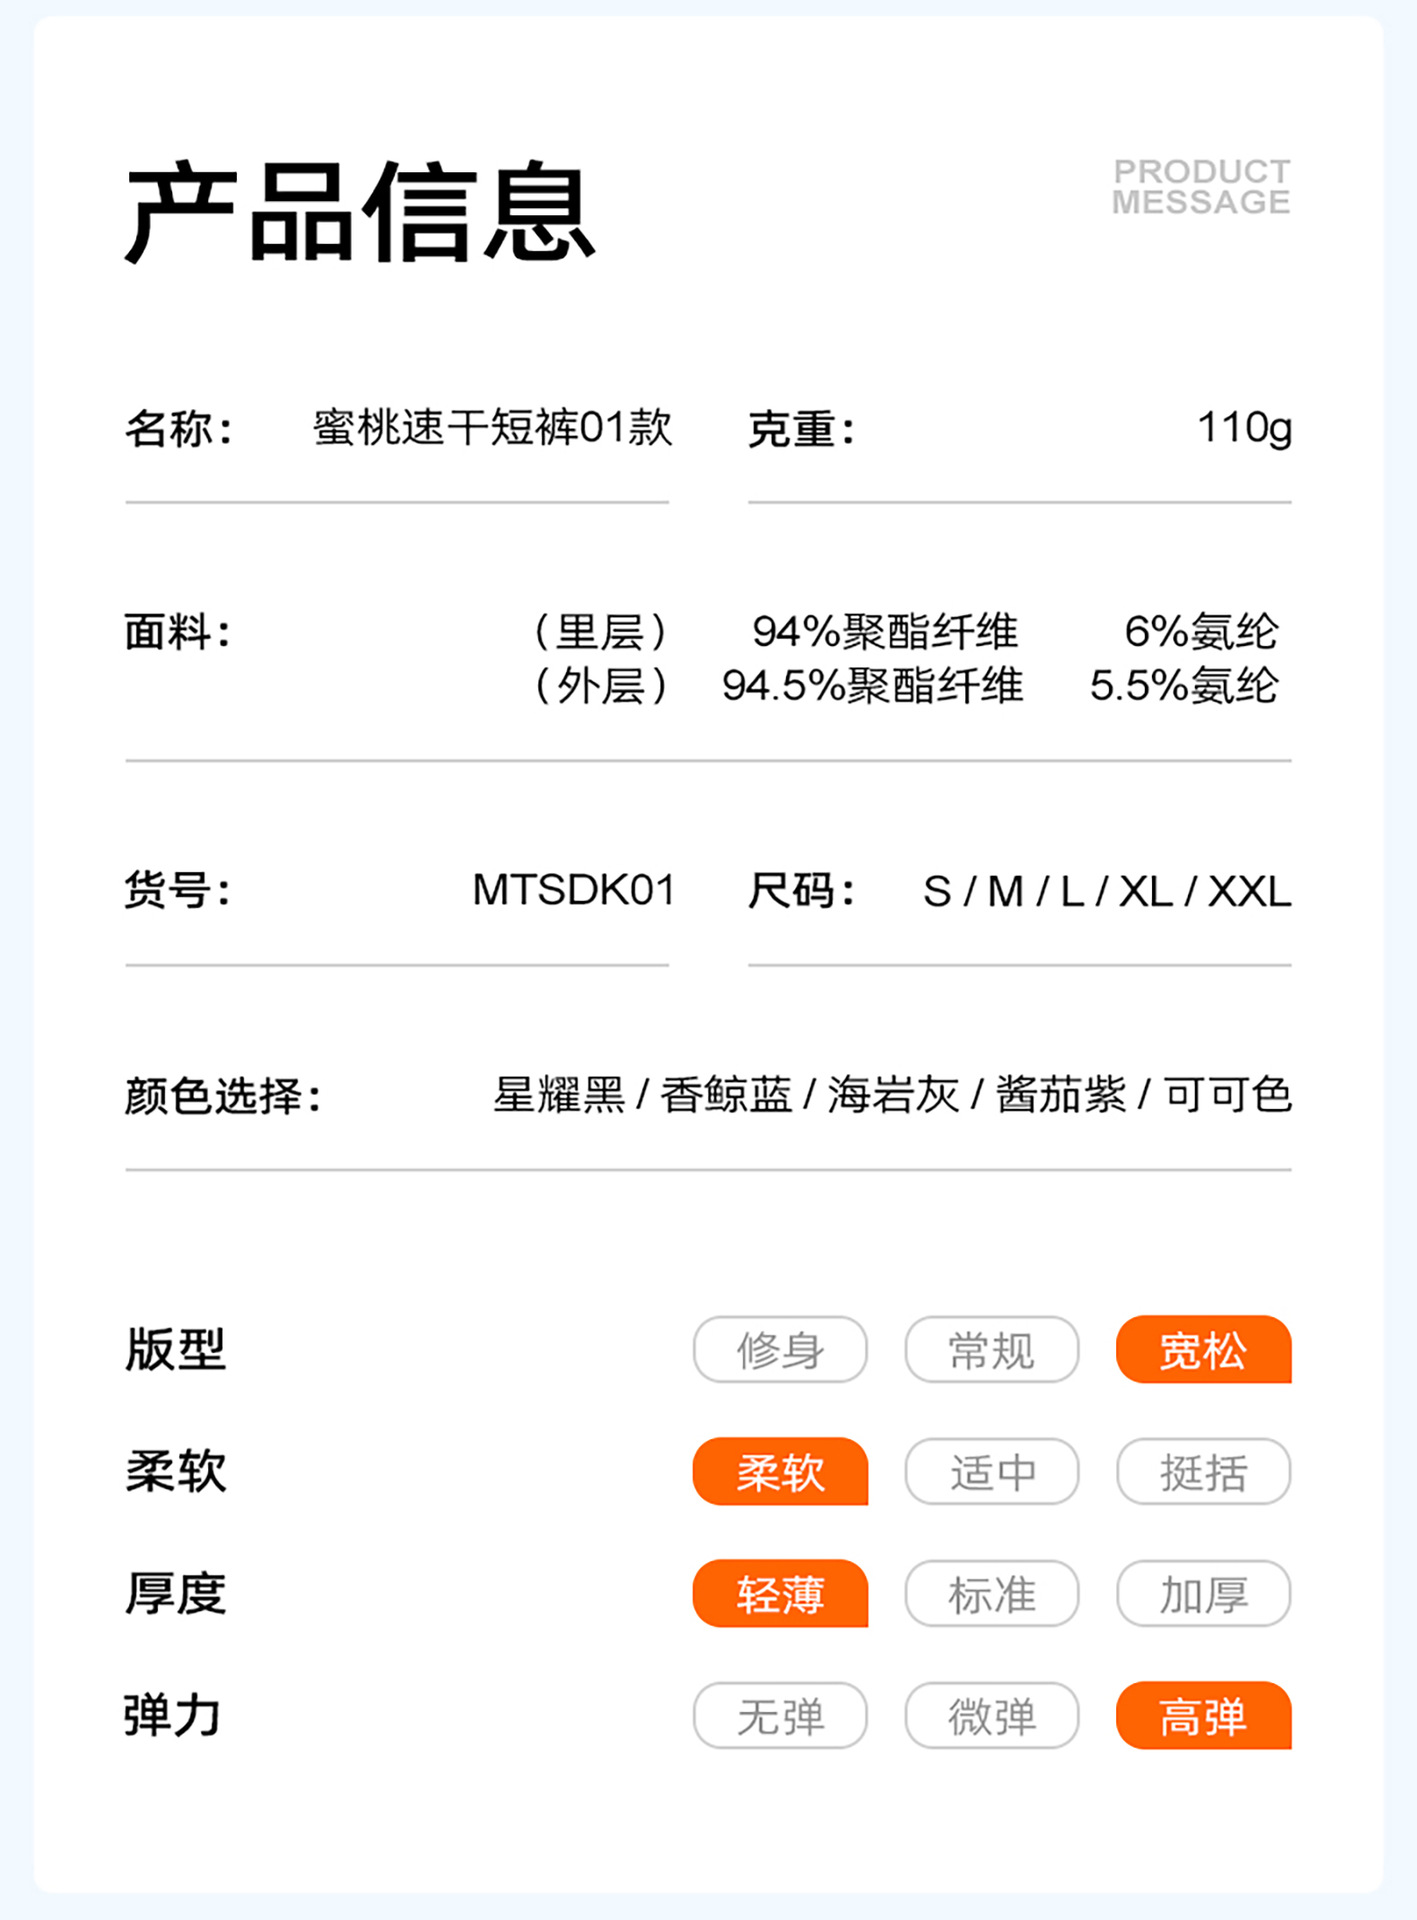Click the XXL size text

coord(1249,892)
